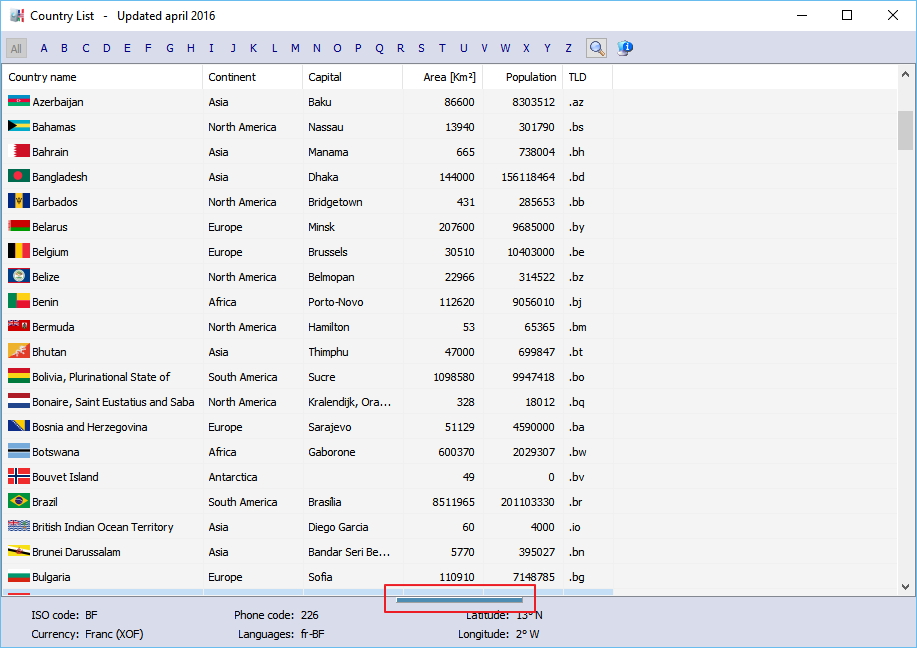
Task: Click the Brazil flag icon
Action: pyautogui.click(x=18, y=502)
